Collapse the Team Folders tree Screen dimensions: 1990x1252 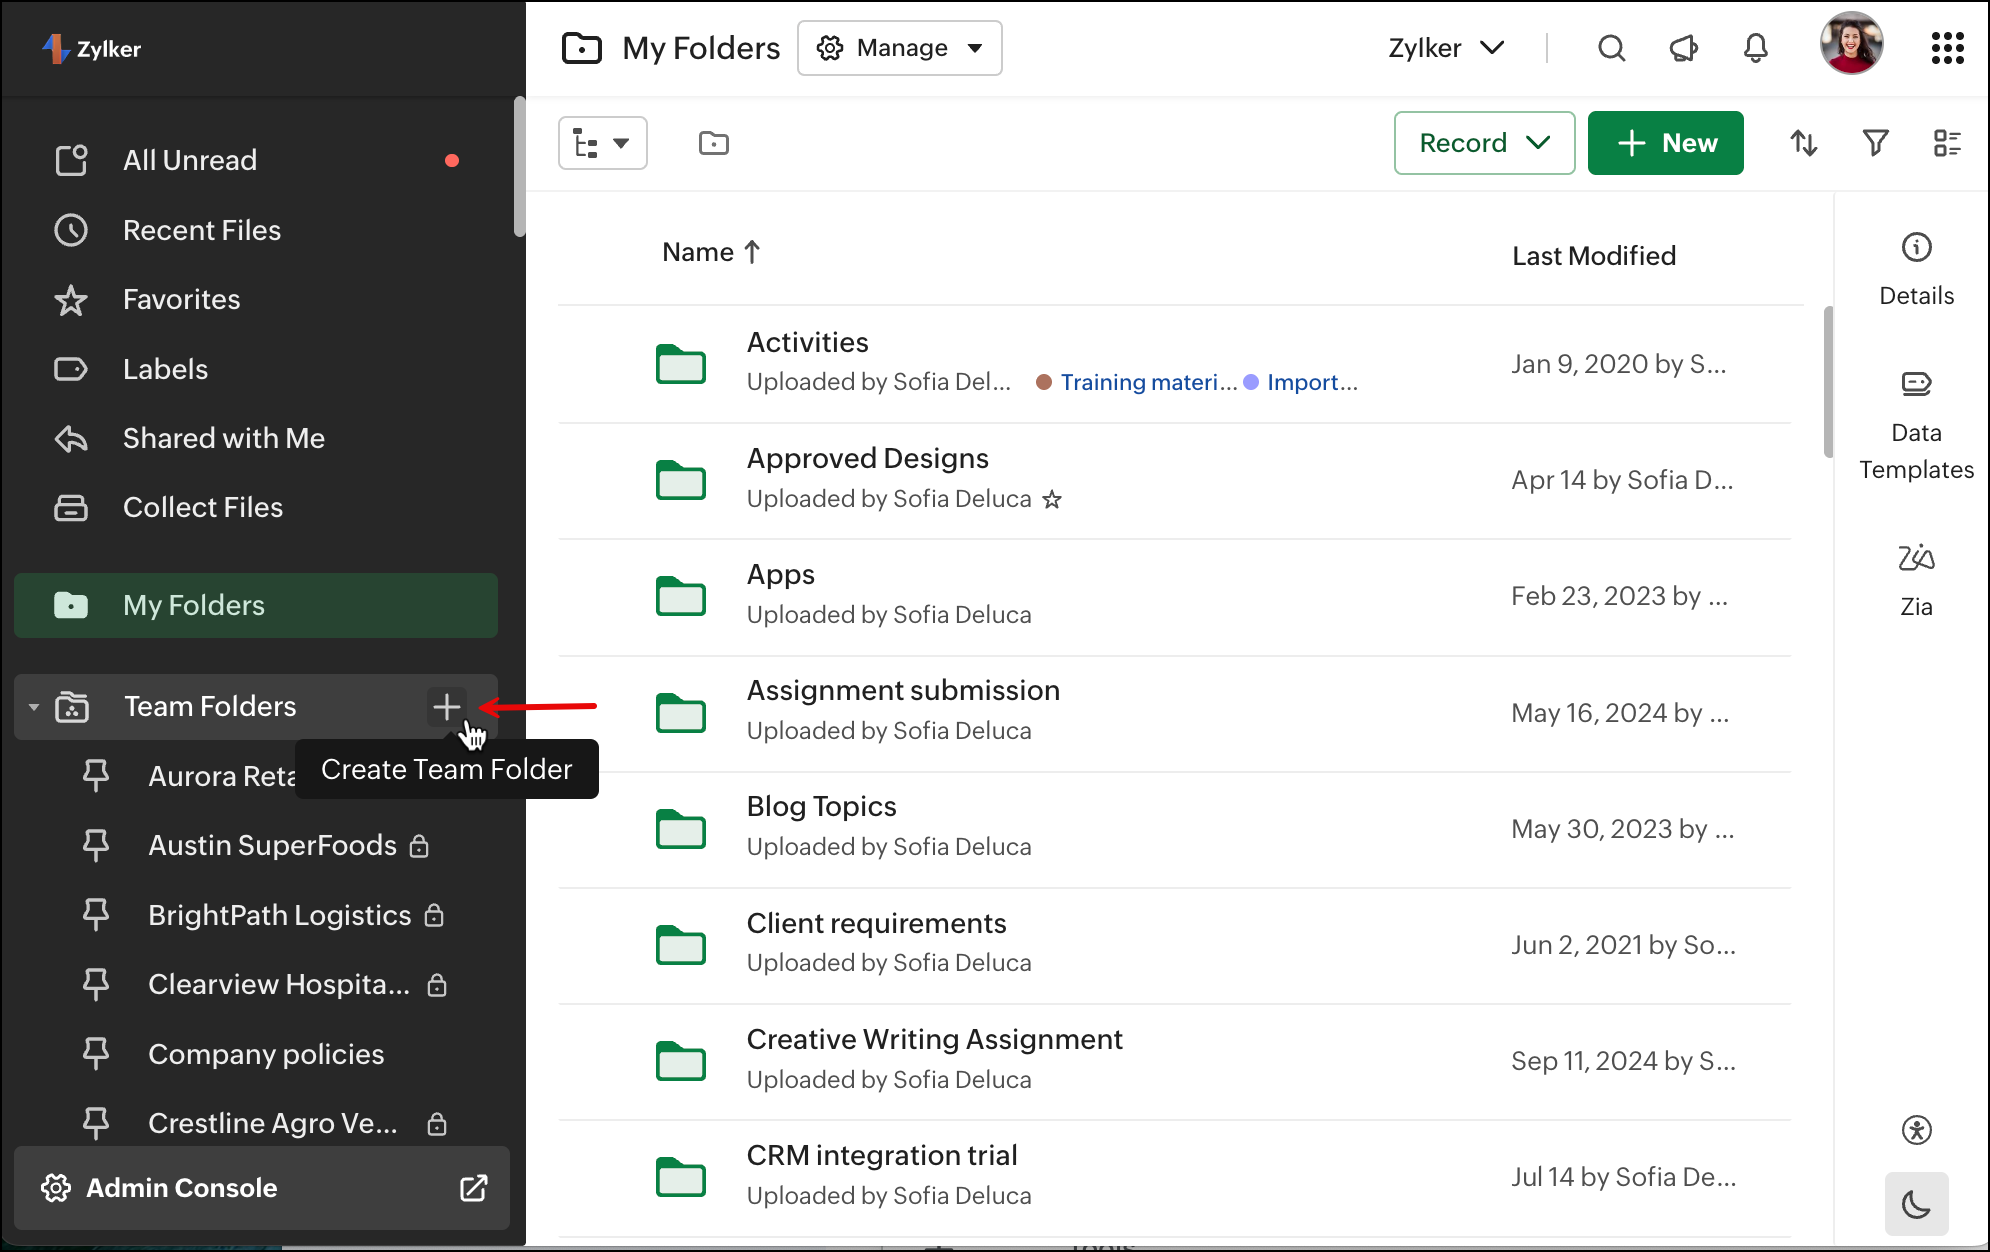tap(34, 707)
